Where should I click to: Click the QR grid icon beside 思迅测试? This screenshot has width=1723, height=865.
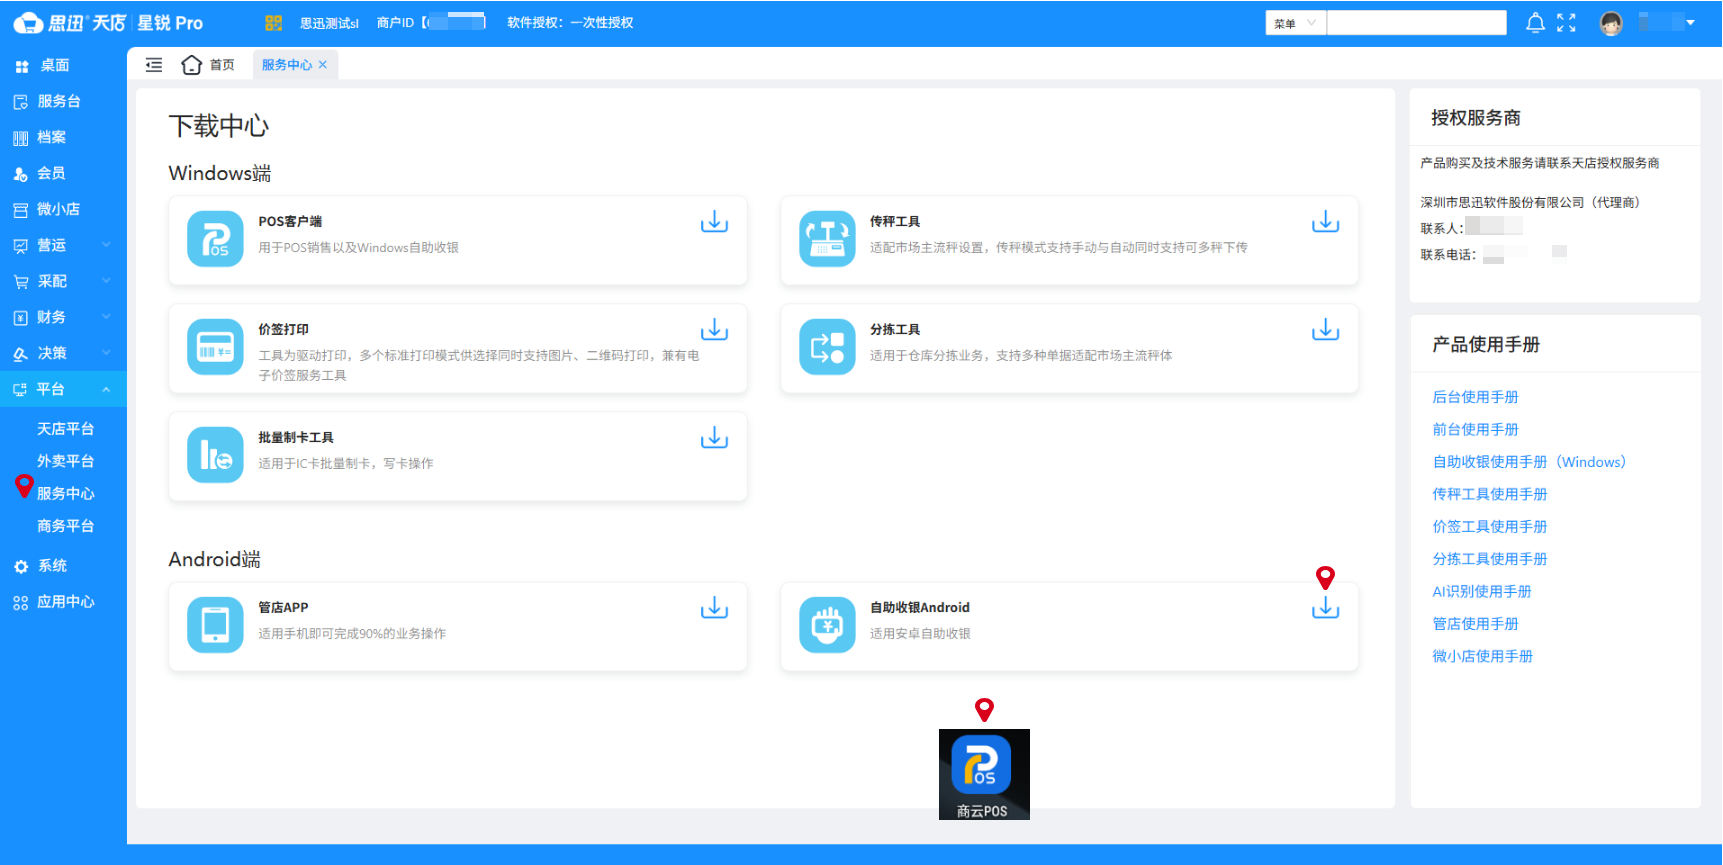point(273,23)
